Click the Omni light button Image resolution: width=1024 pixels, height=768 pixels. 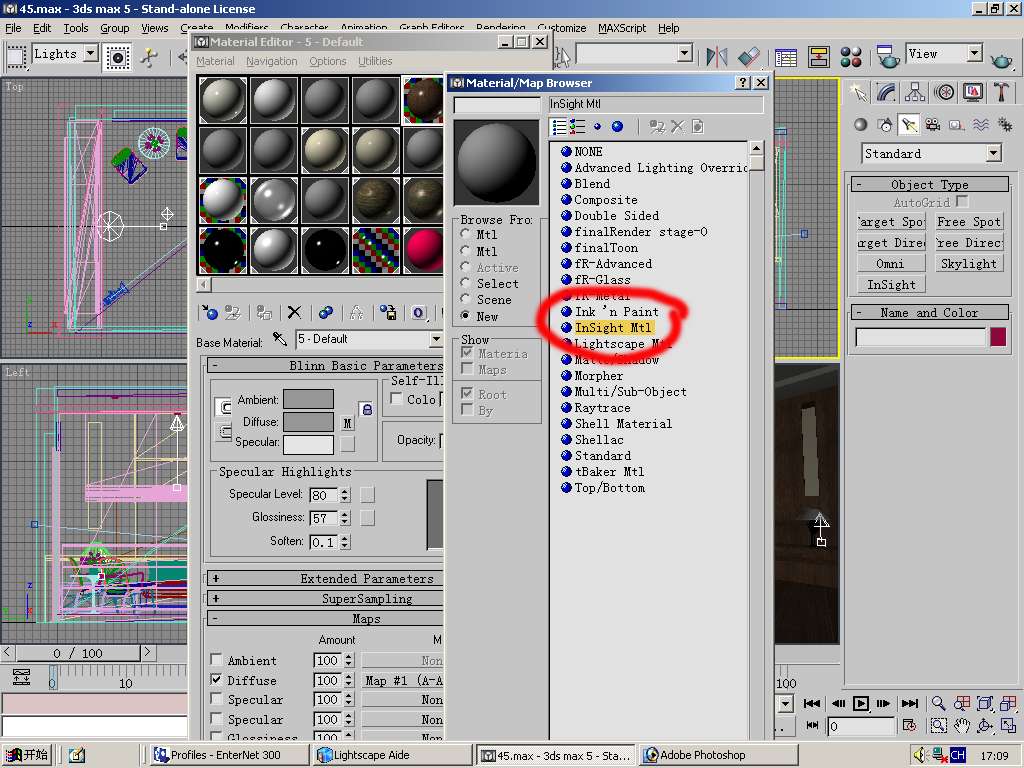coord(891,263)
